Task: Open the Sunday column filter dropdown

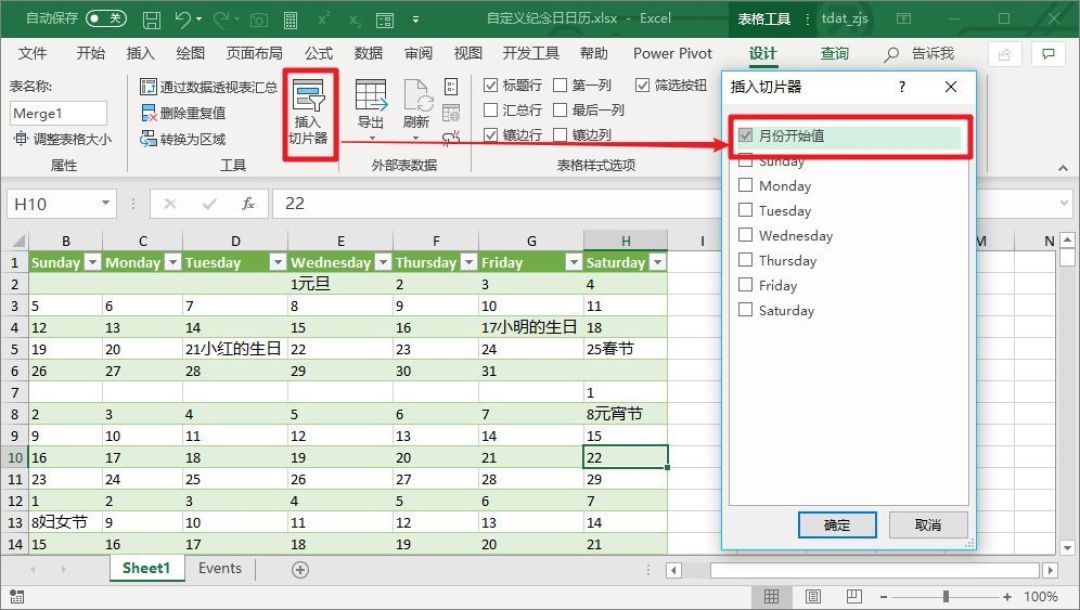Action: point(92,262)
